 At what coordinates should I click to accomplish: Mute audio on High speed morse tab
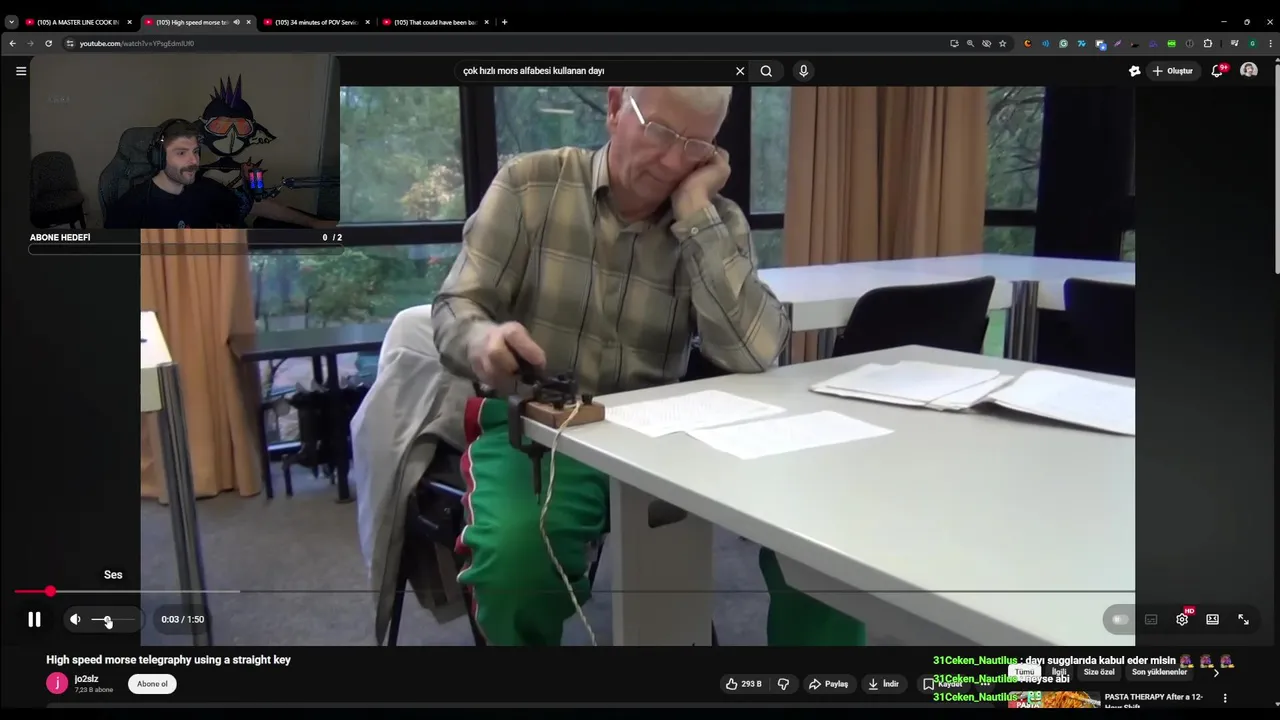coord(236,22)
